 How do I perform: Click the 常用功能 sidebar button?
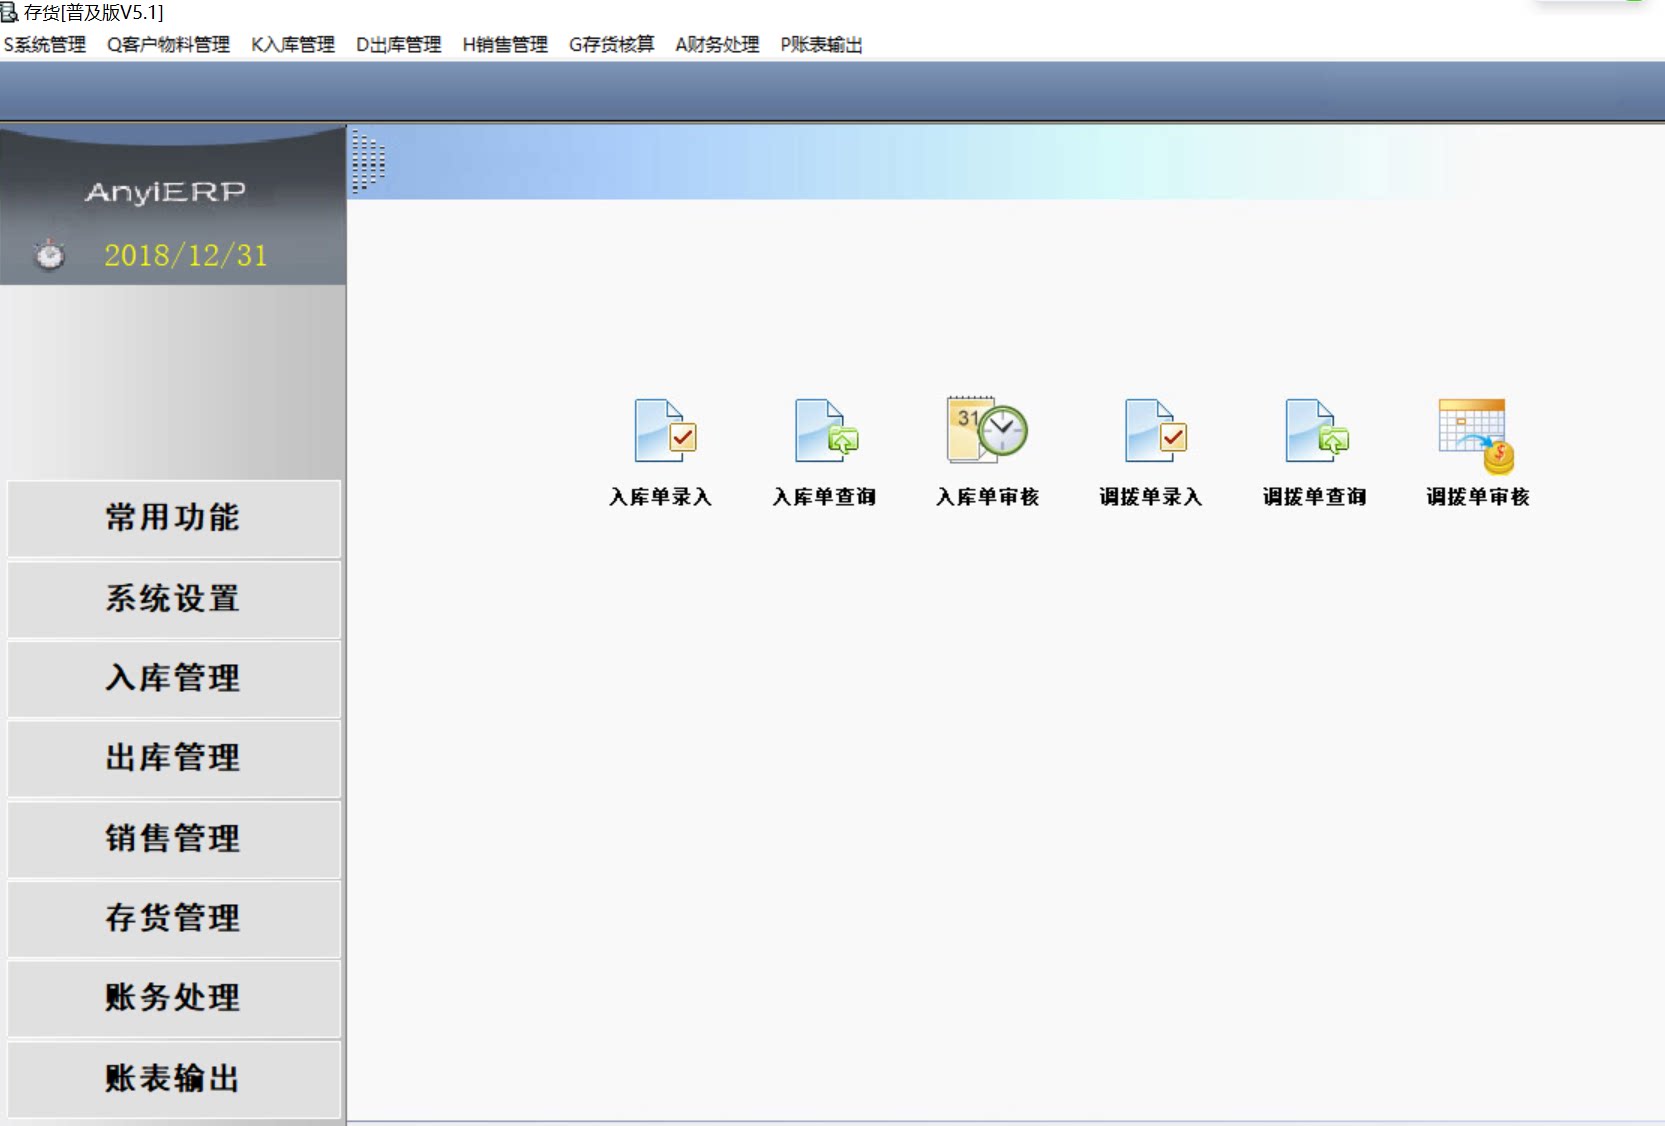[173, 518]
